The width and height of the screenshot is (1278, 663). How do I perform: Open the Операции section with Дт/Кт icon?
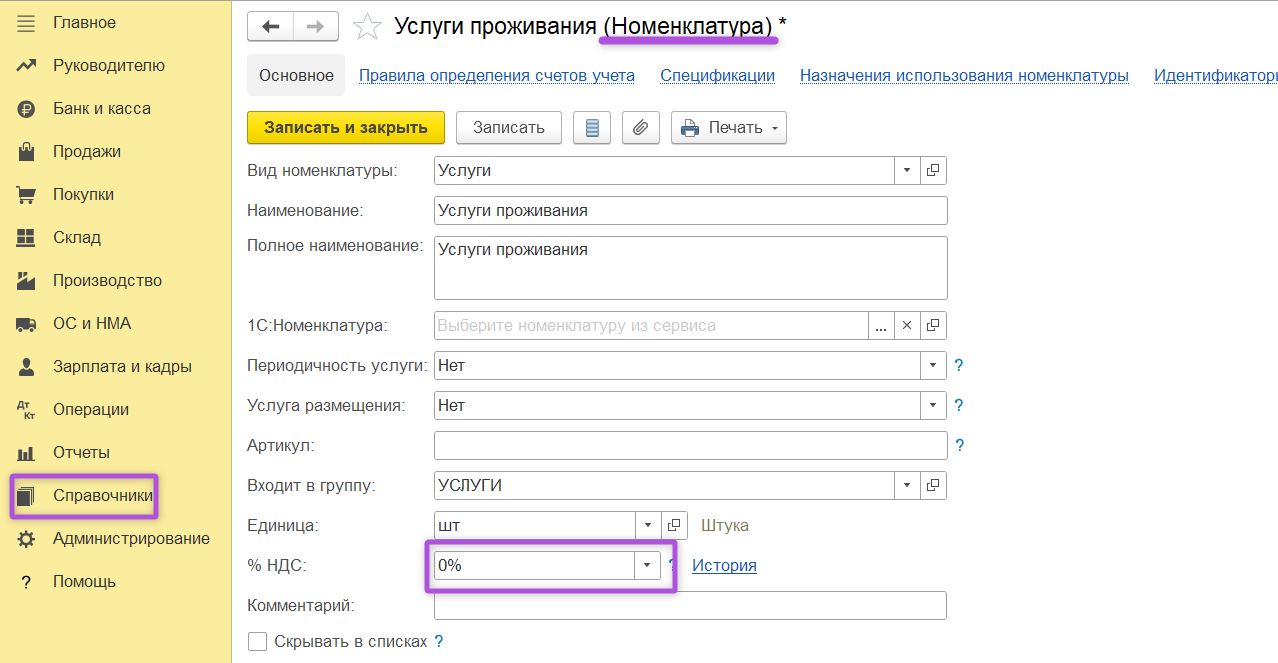pyautogui.click(x=96, y=409)
